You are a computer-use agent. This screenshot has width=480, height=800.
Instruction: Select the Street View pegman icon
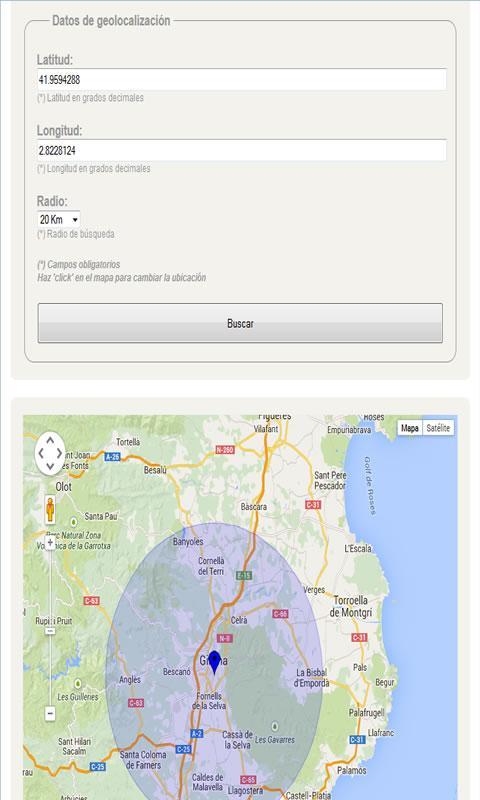50,509
